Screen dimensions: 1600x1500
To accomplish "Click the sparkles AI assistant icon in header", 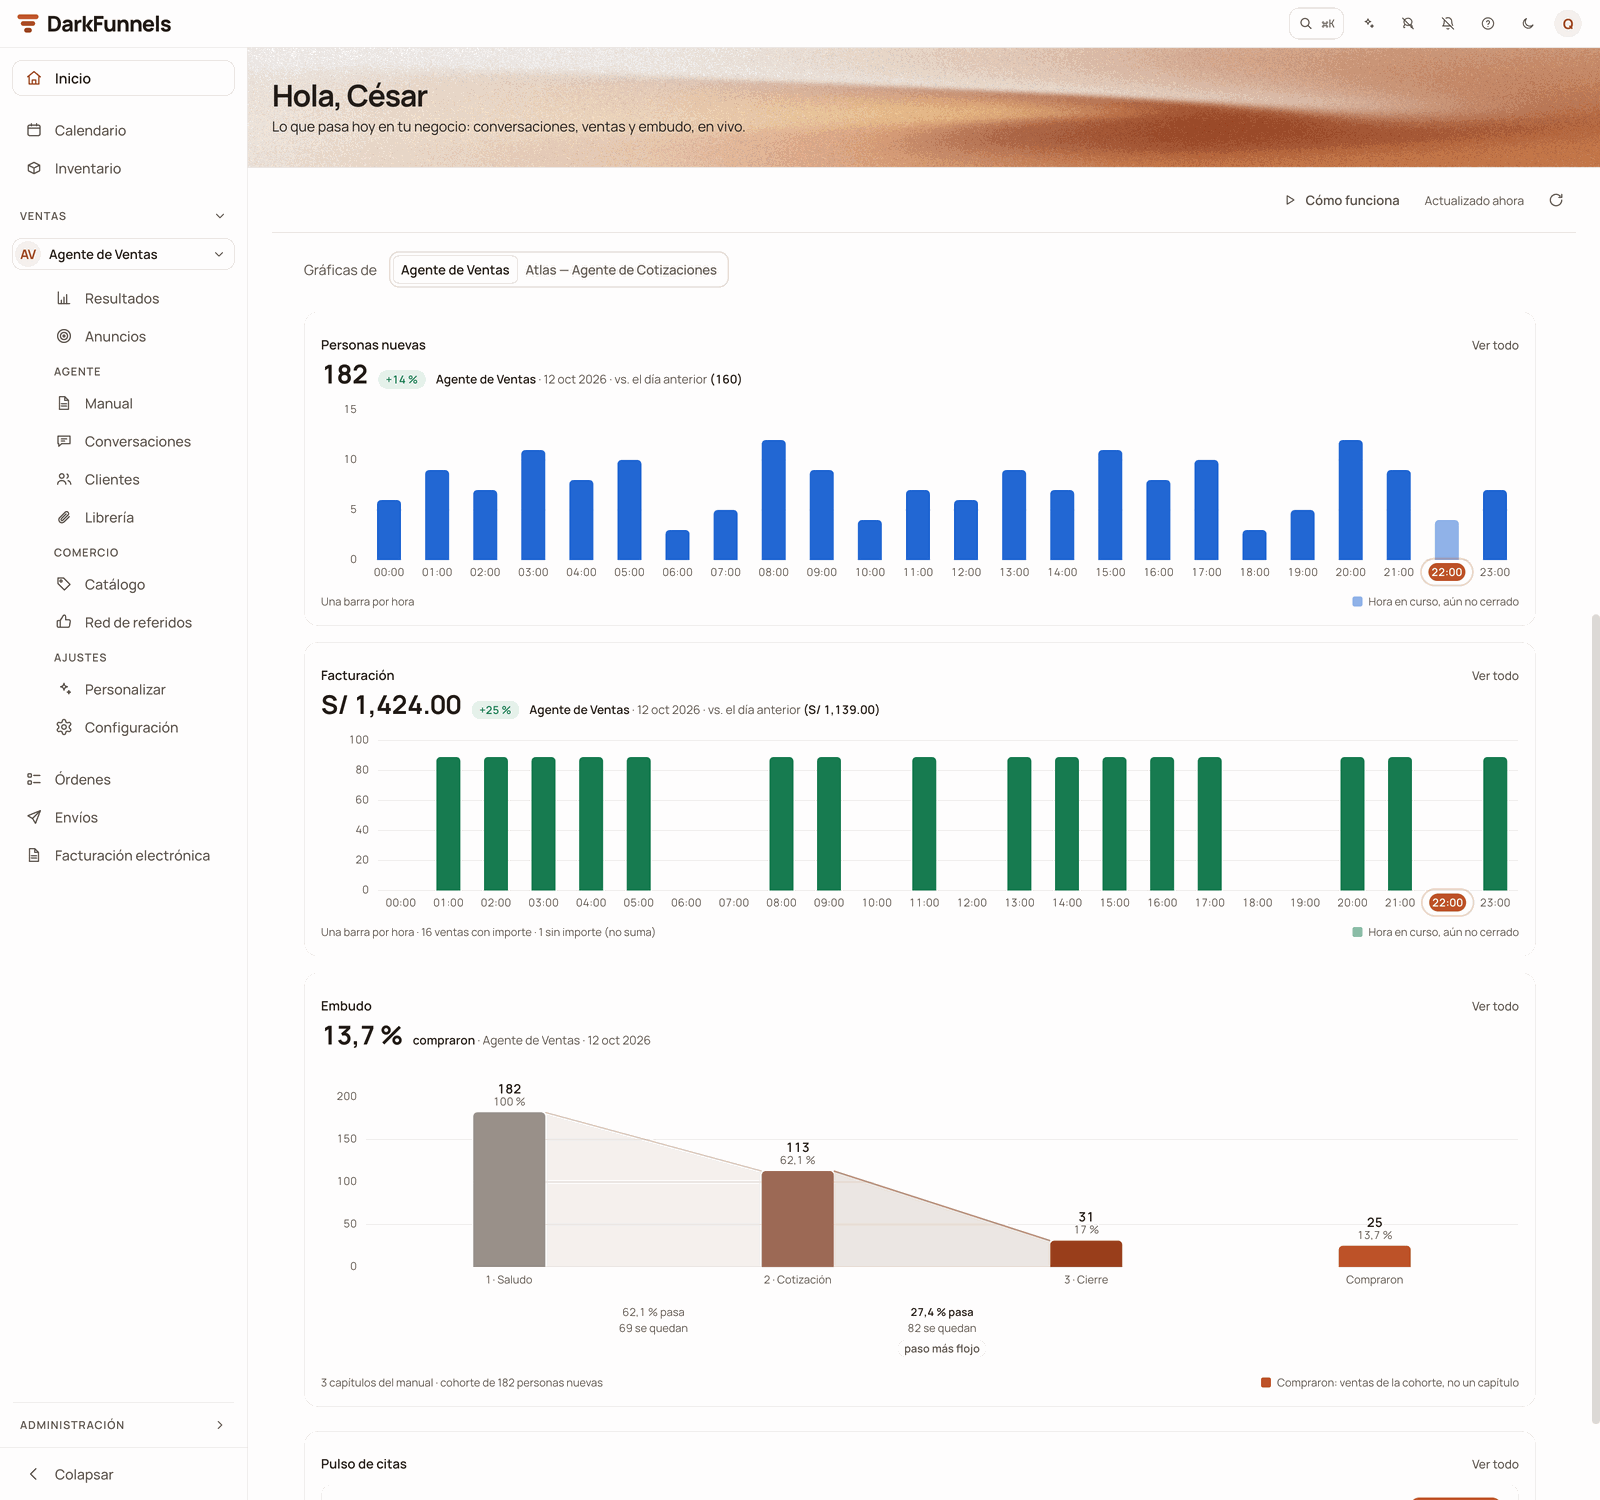I will [1369, 24].
